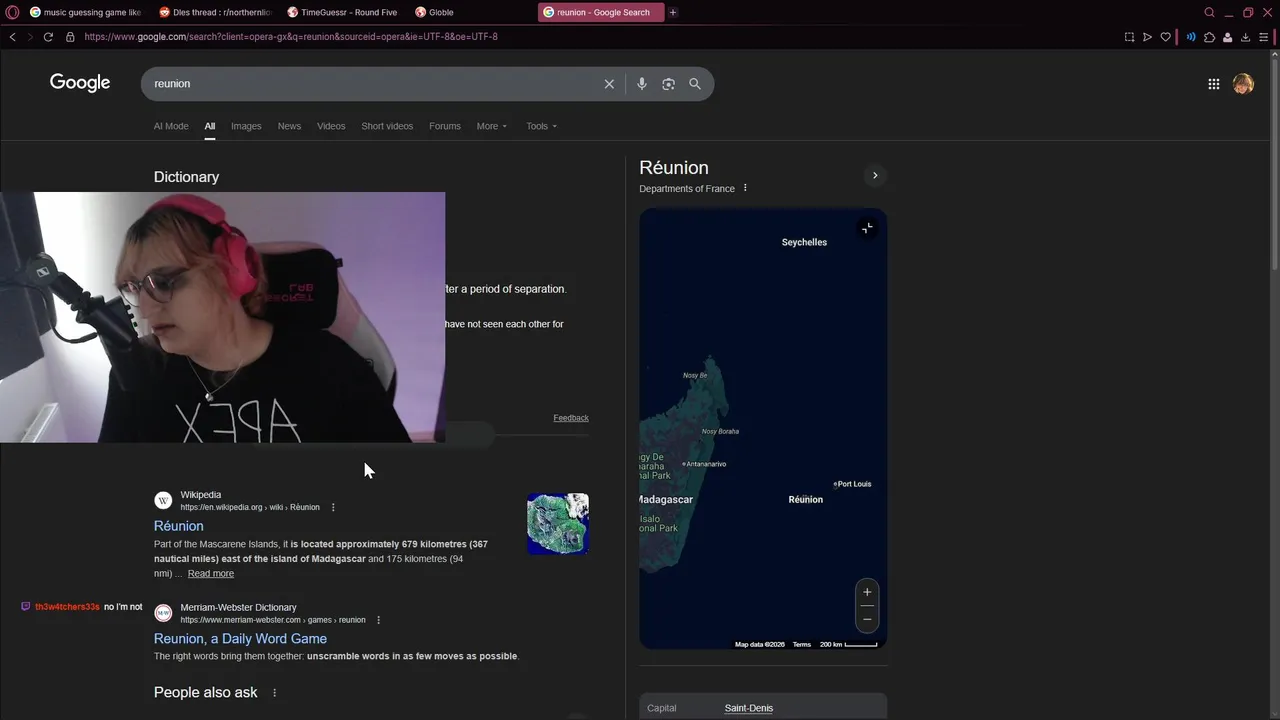Viewport: 1280px width, 720px height.
Task: Bookmark page with the heart icon
Action: 1165,37
